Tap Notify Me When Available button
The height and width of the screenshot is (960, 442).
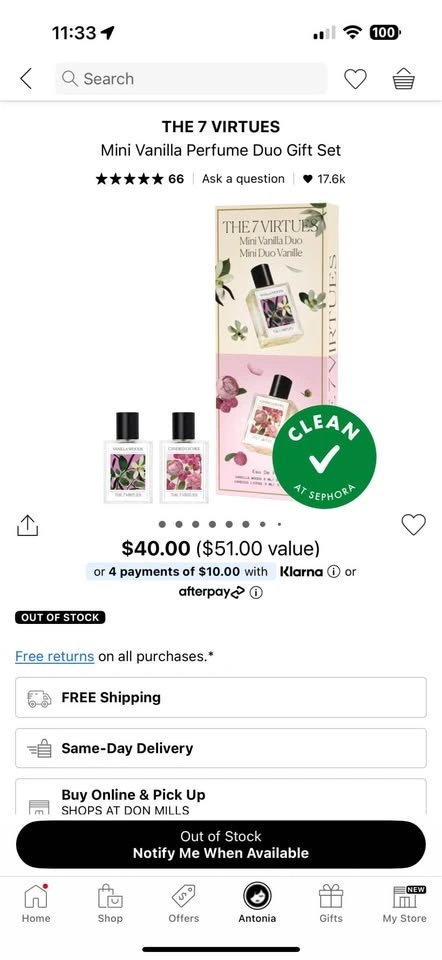pos(220,845)
